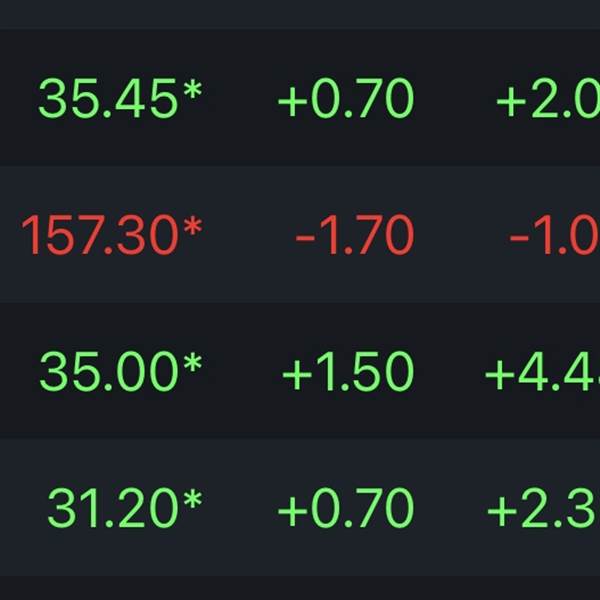Open the +2.3 percent change cell

pos(543,508)
